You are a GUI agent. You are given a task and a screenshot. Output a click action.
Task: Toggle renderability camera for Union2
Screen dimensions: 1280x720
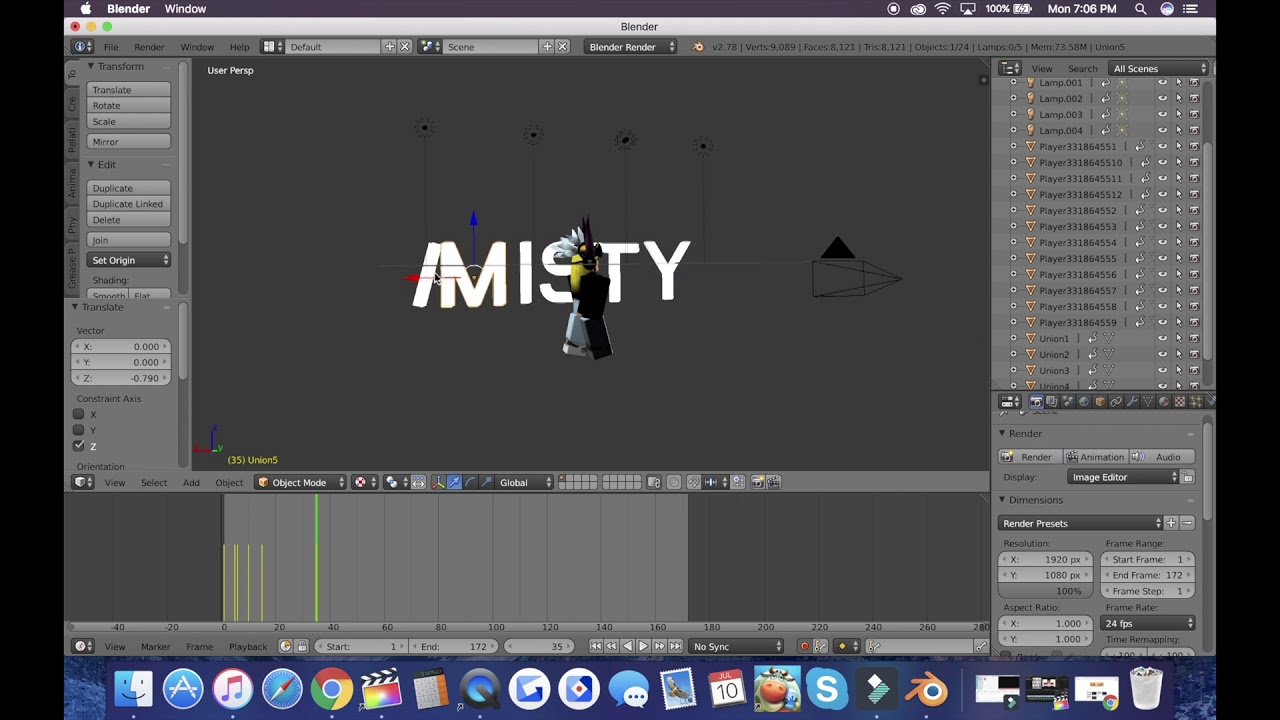[1194, 354]
